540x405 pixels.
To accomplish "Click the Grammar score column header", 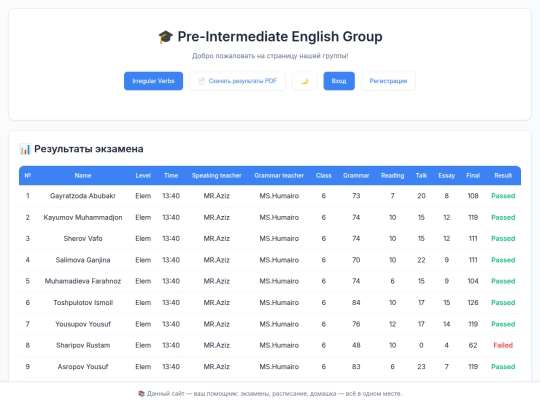I will (x=356, y=176).
